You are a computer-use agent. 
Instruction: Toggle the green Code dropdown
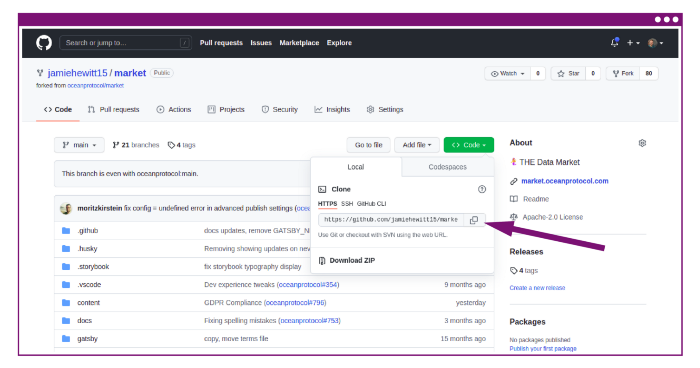(469, 145)
